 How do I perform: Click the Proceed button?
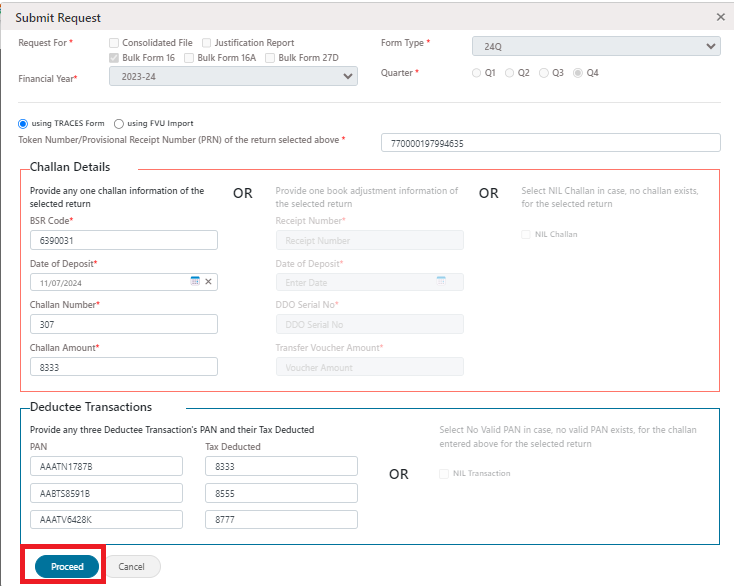tap(67, 566)
